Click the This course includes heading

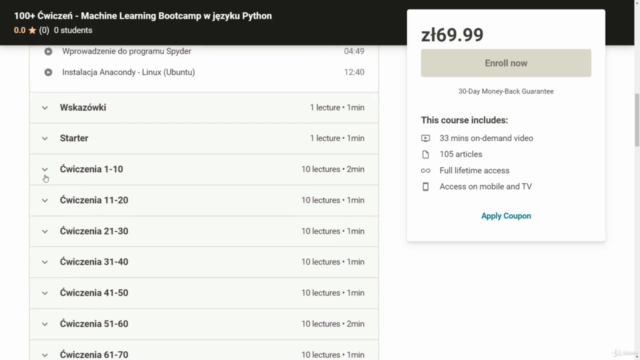(x=464, y=120)
